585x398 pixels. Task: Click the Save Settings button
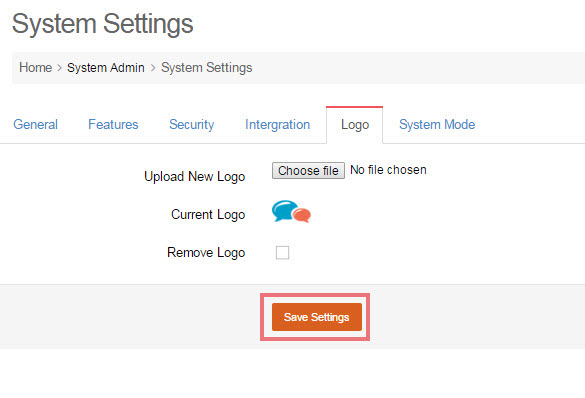point(317,317)
